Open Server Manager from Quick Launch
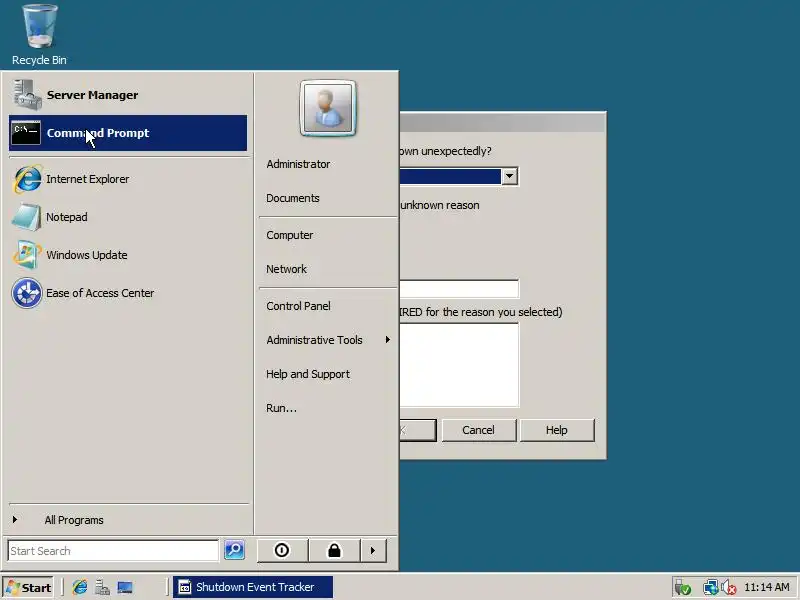Viewport: 800px width, 600px height. 103,588
